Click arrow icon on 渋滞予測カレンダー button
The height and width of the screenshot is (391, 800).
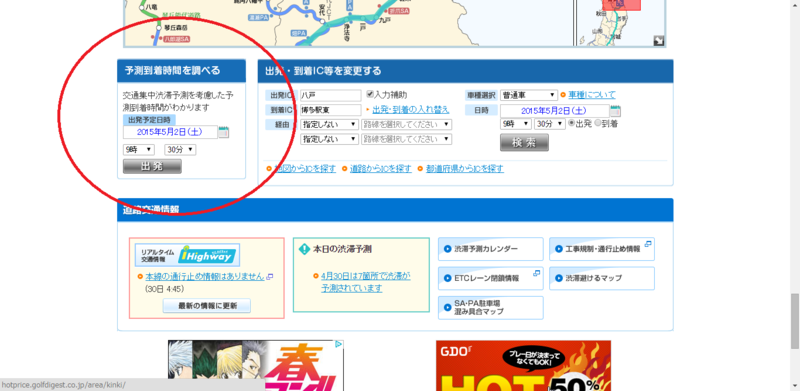[447, 249]
